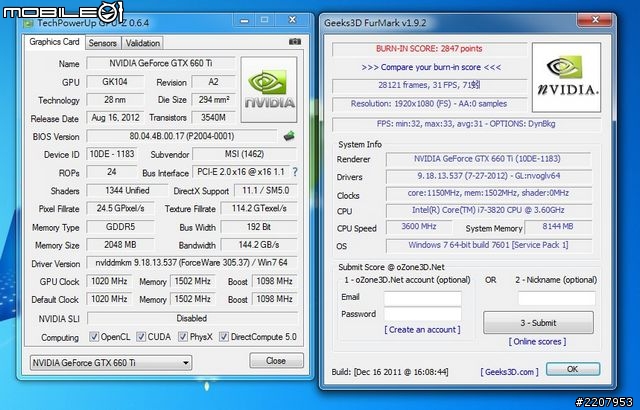The height and width of the screenshot is (410, 640).
Task: Click the Resolution 1920x1080 text in FurMark
Action: pos(429,104)
